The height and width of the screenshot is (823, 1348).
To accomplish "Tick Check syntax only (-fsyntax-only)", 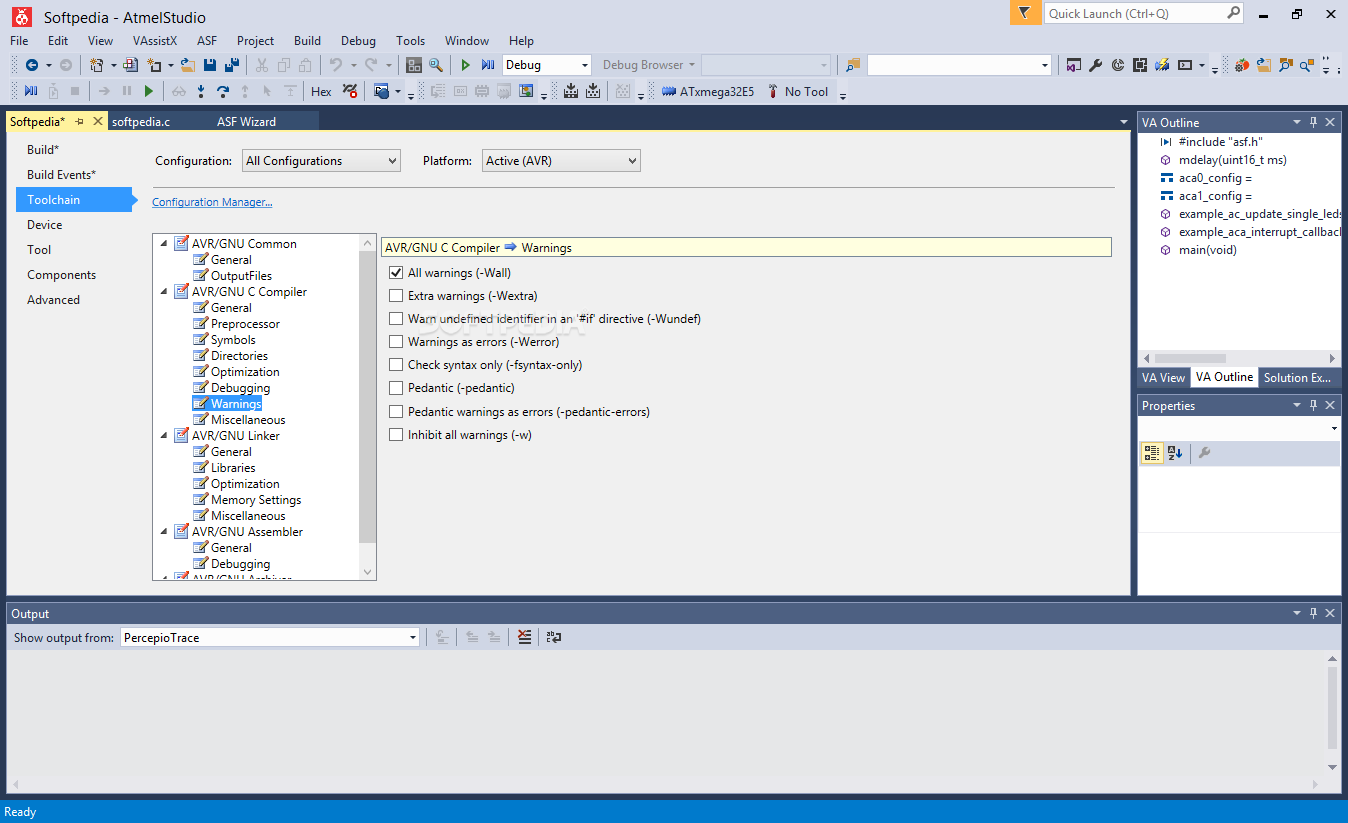I will point(396,365).
